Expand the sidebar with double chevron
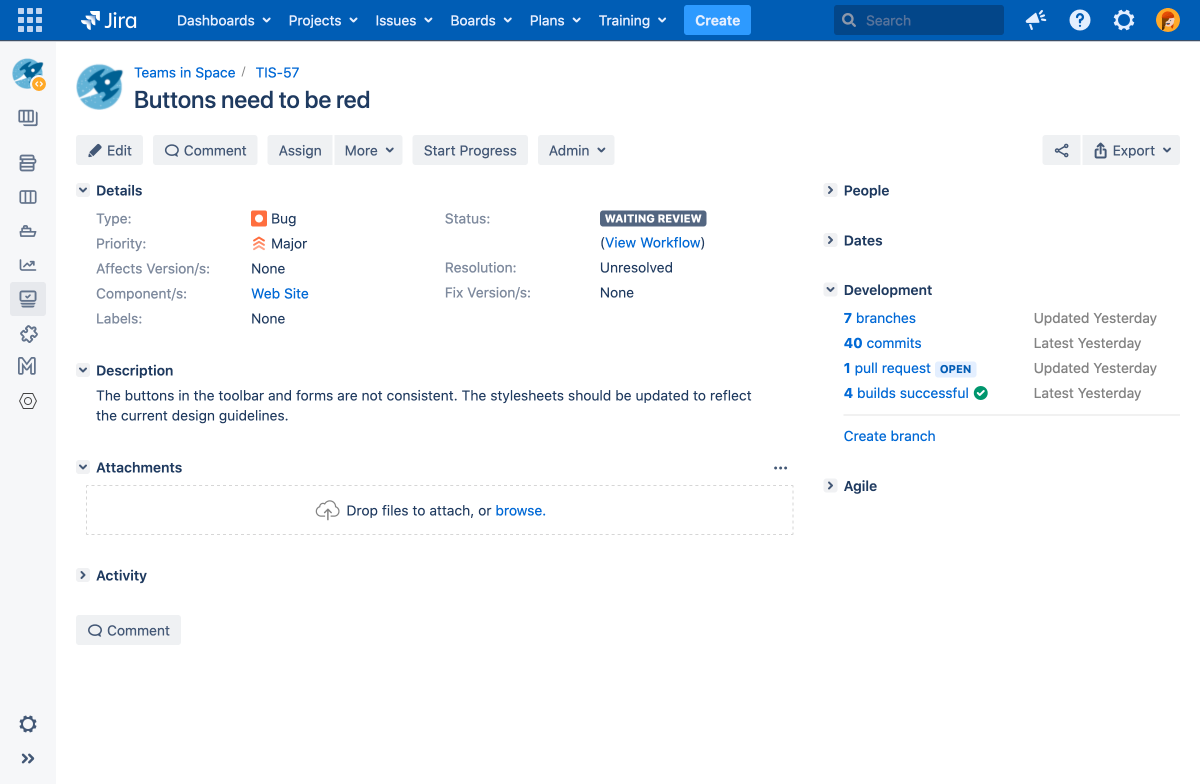1200x784 pixels. point(28,758)
